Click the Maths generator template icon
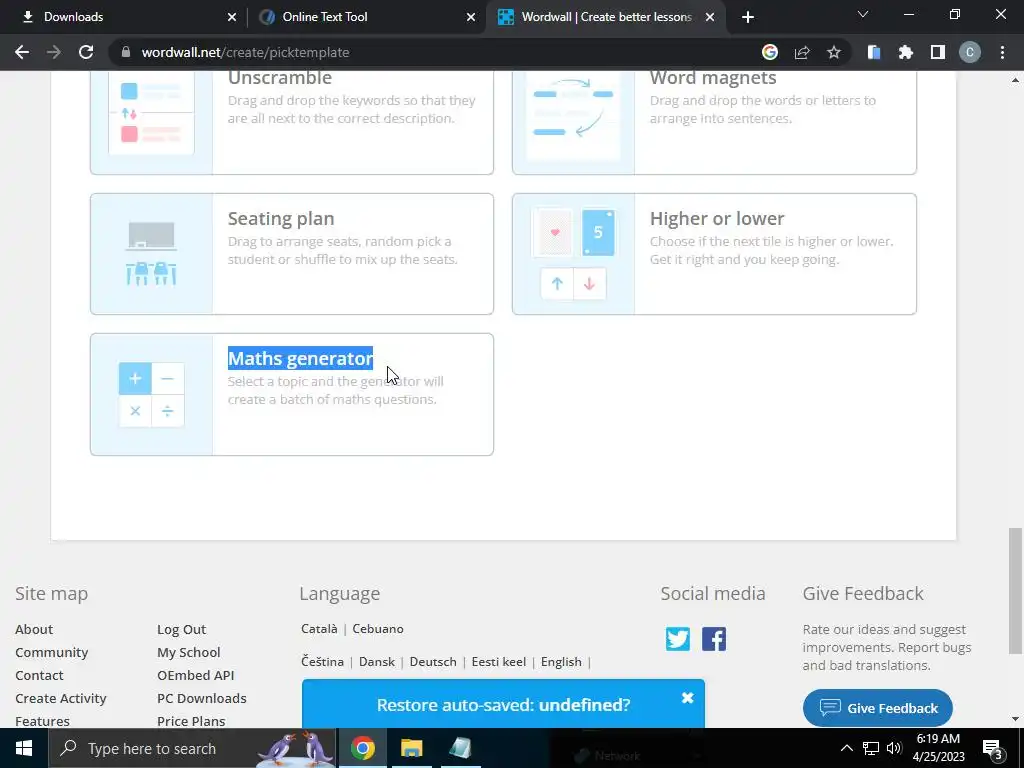 [x=152, y=394]
